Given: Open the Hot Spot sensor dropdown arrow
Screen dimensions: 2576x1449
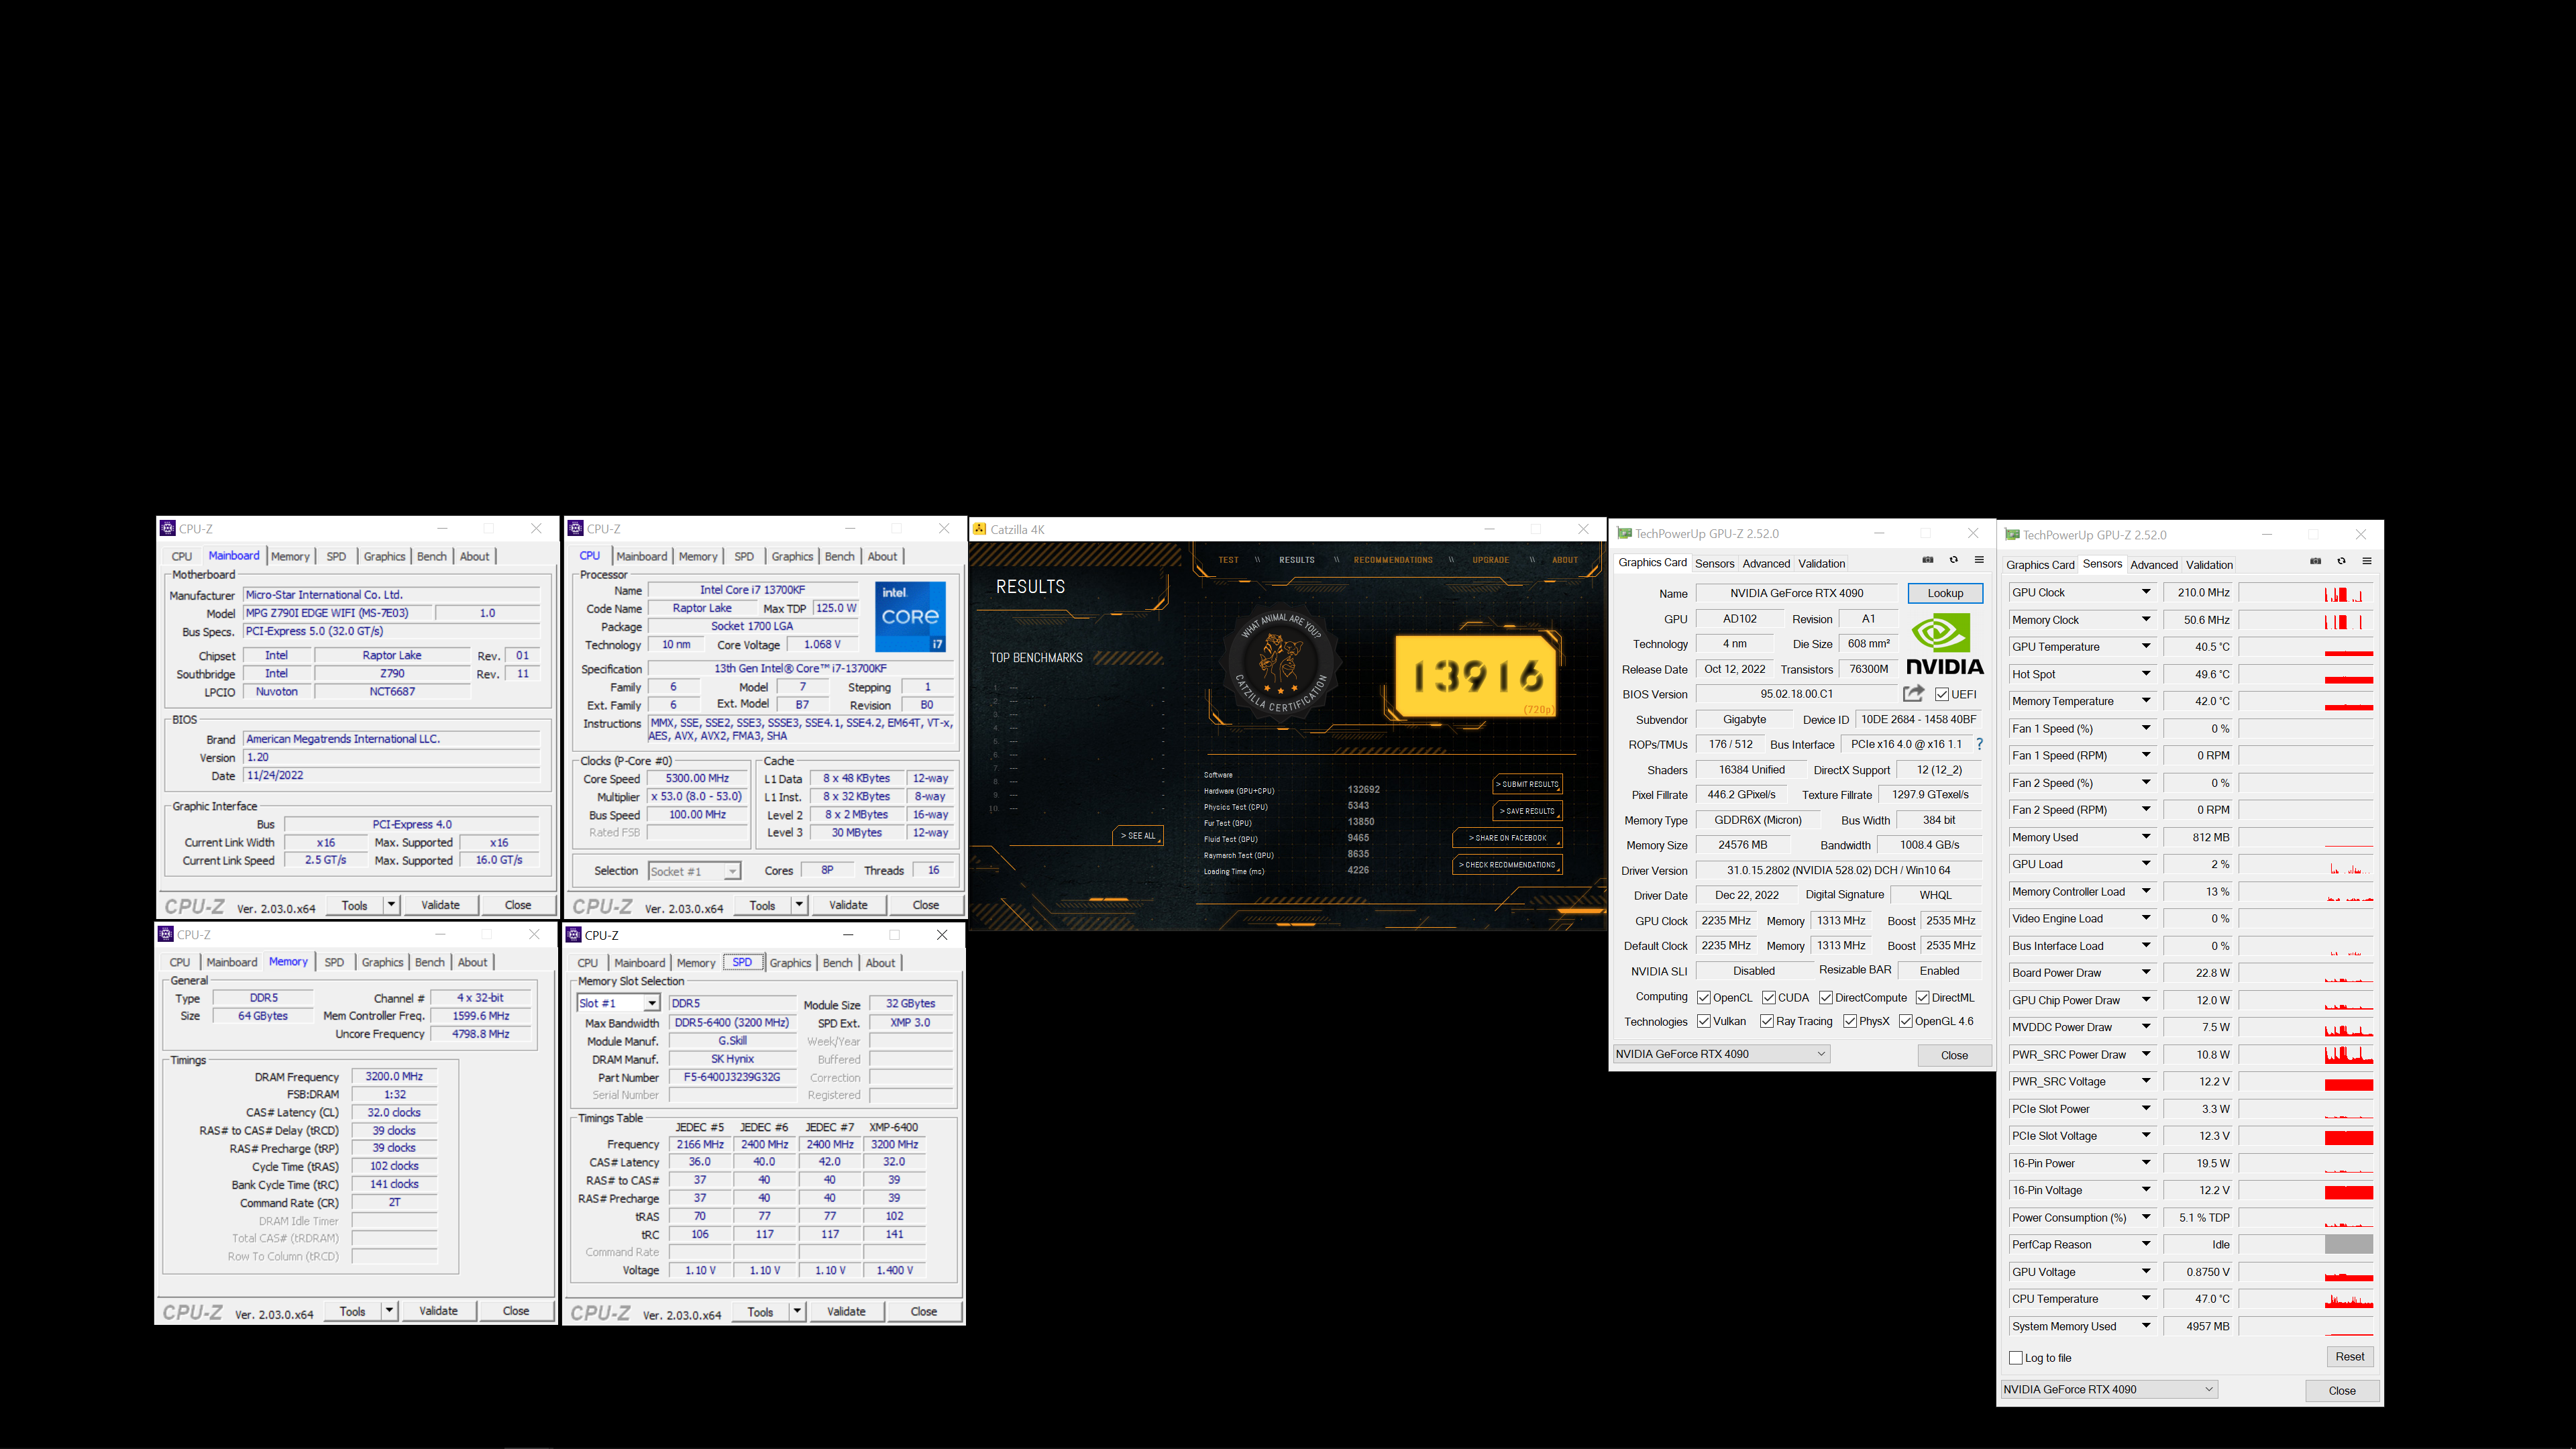Looking at the screenshot, I should coord(2146,674).
